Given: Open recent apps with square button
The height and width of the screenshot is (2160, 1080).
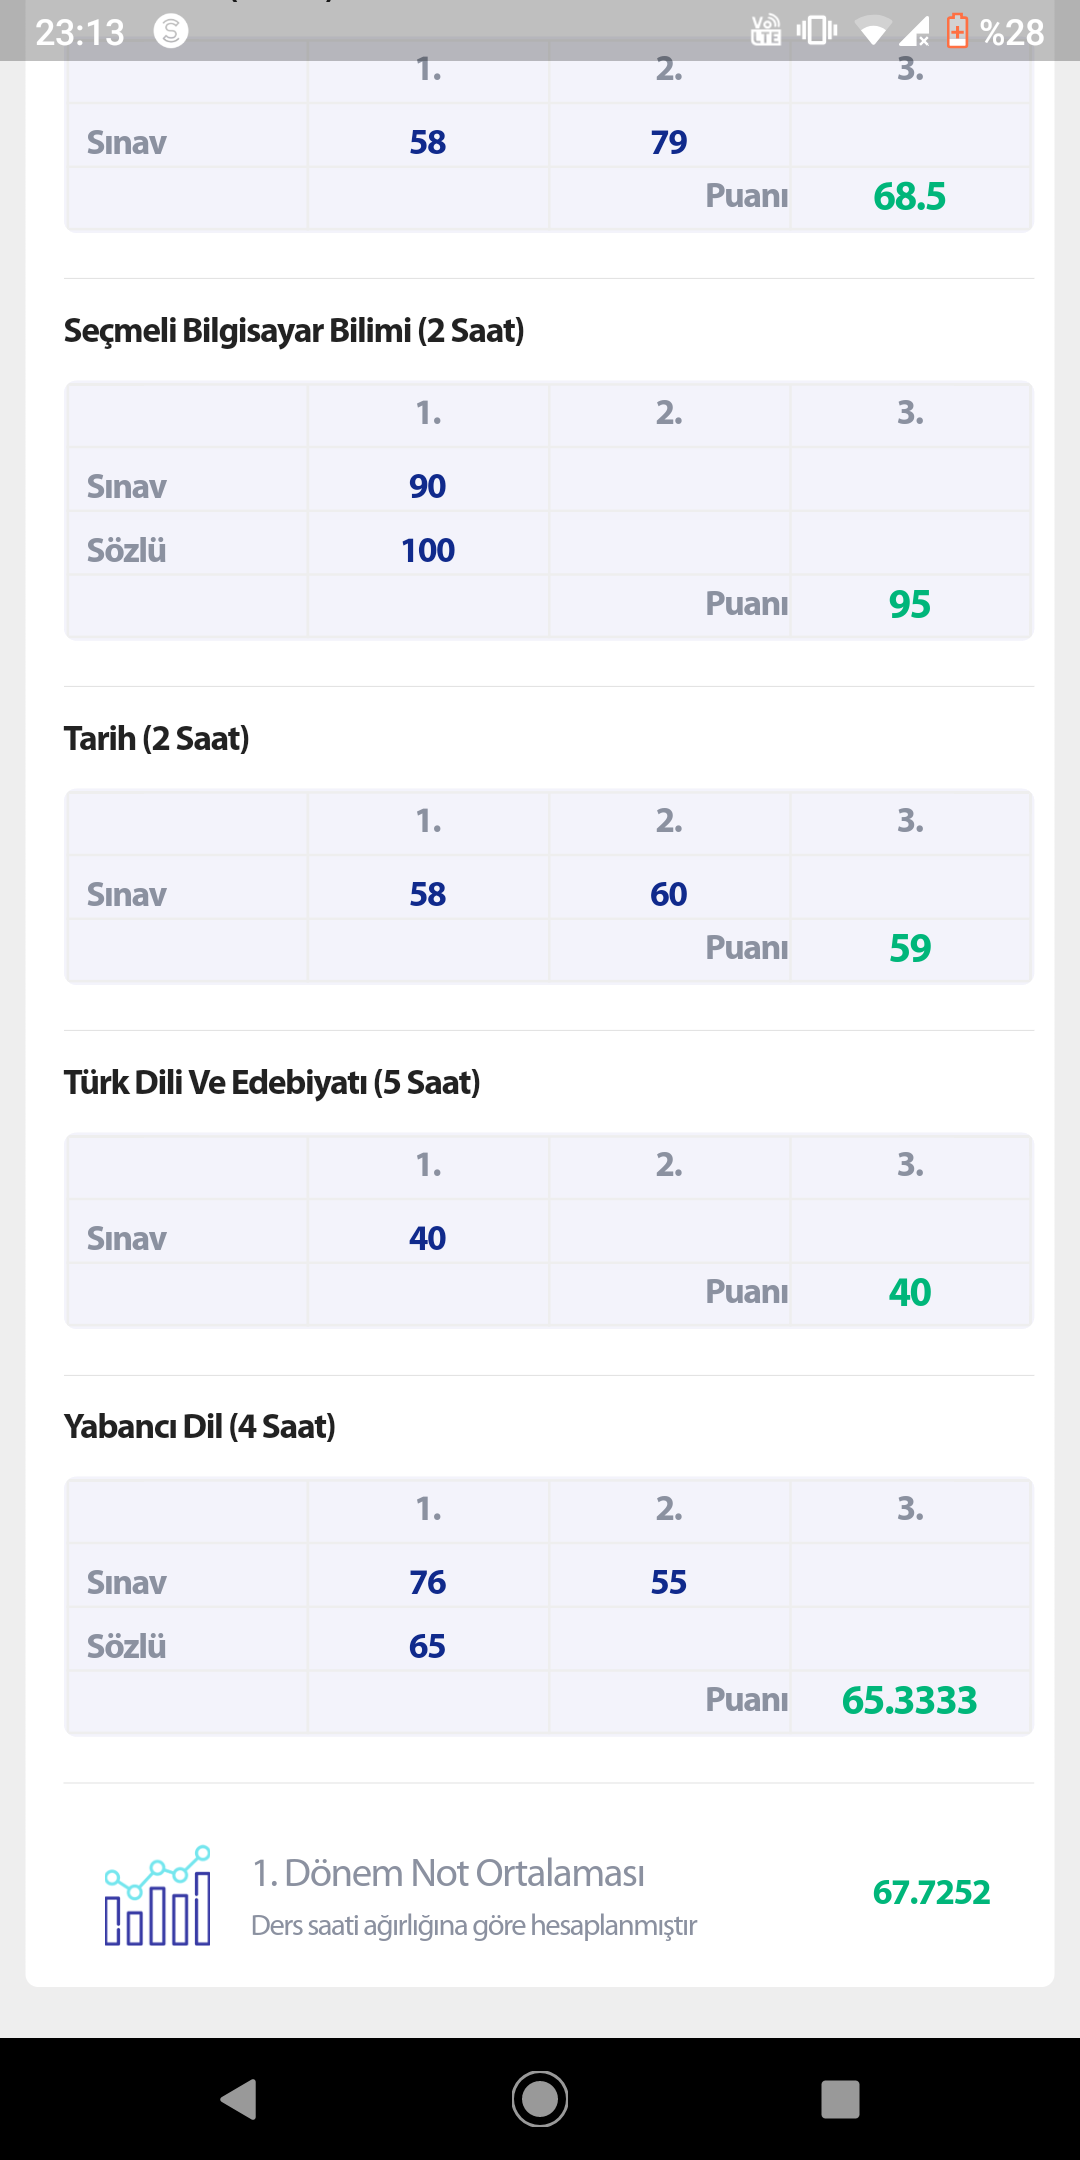Looking at the screenshot, I should (840, 2099).
